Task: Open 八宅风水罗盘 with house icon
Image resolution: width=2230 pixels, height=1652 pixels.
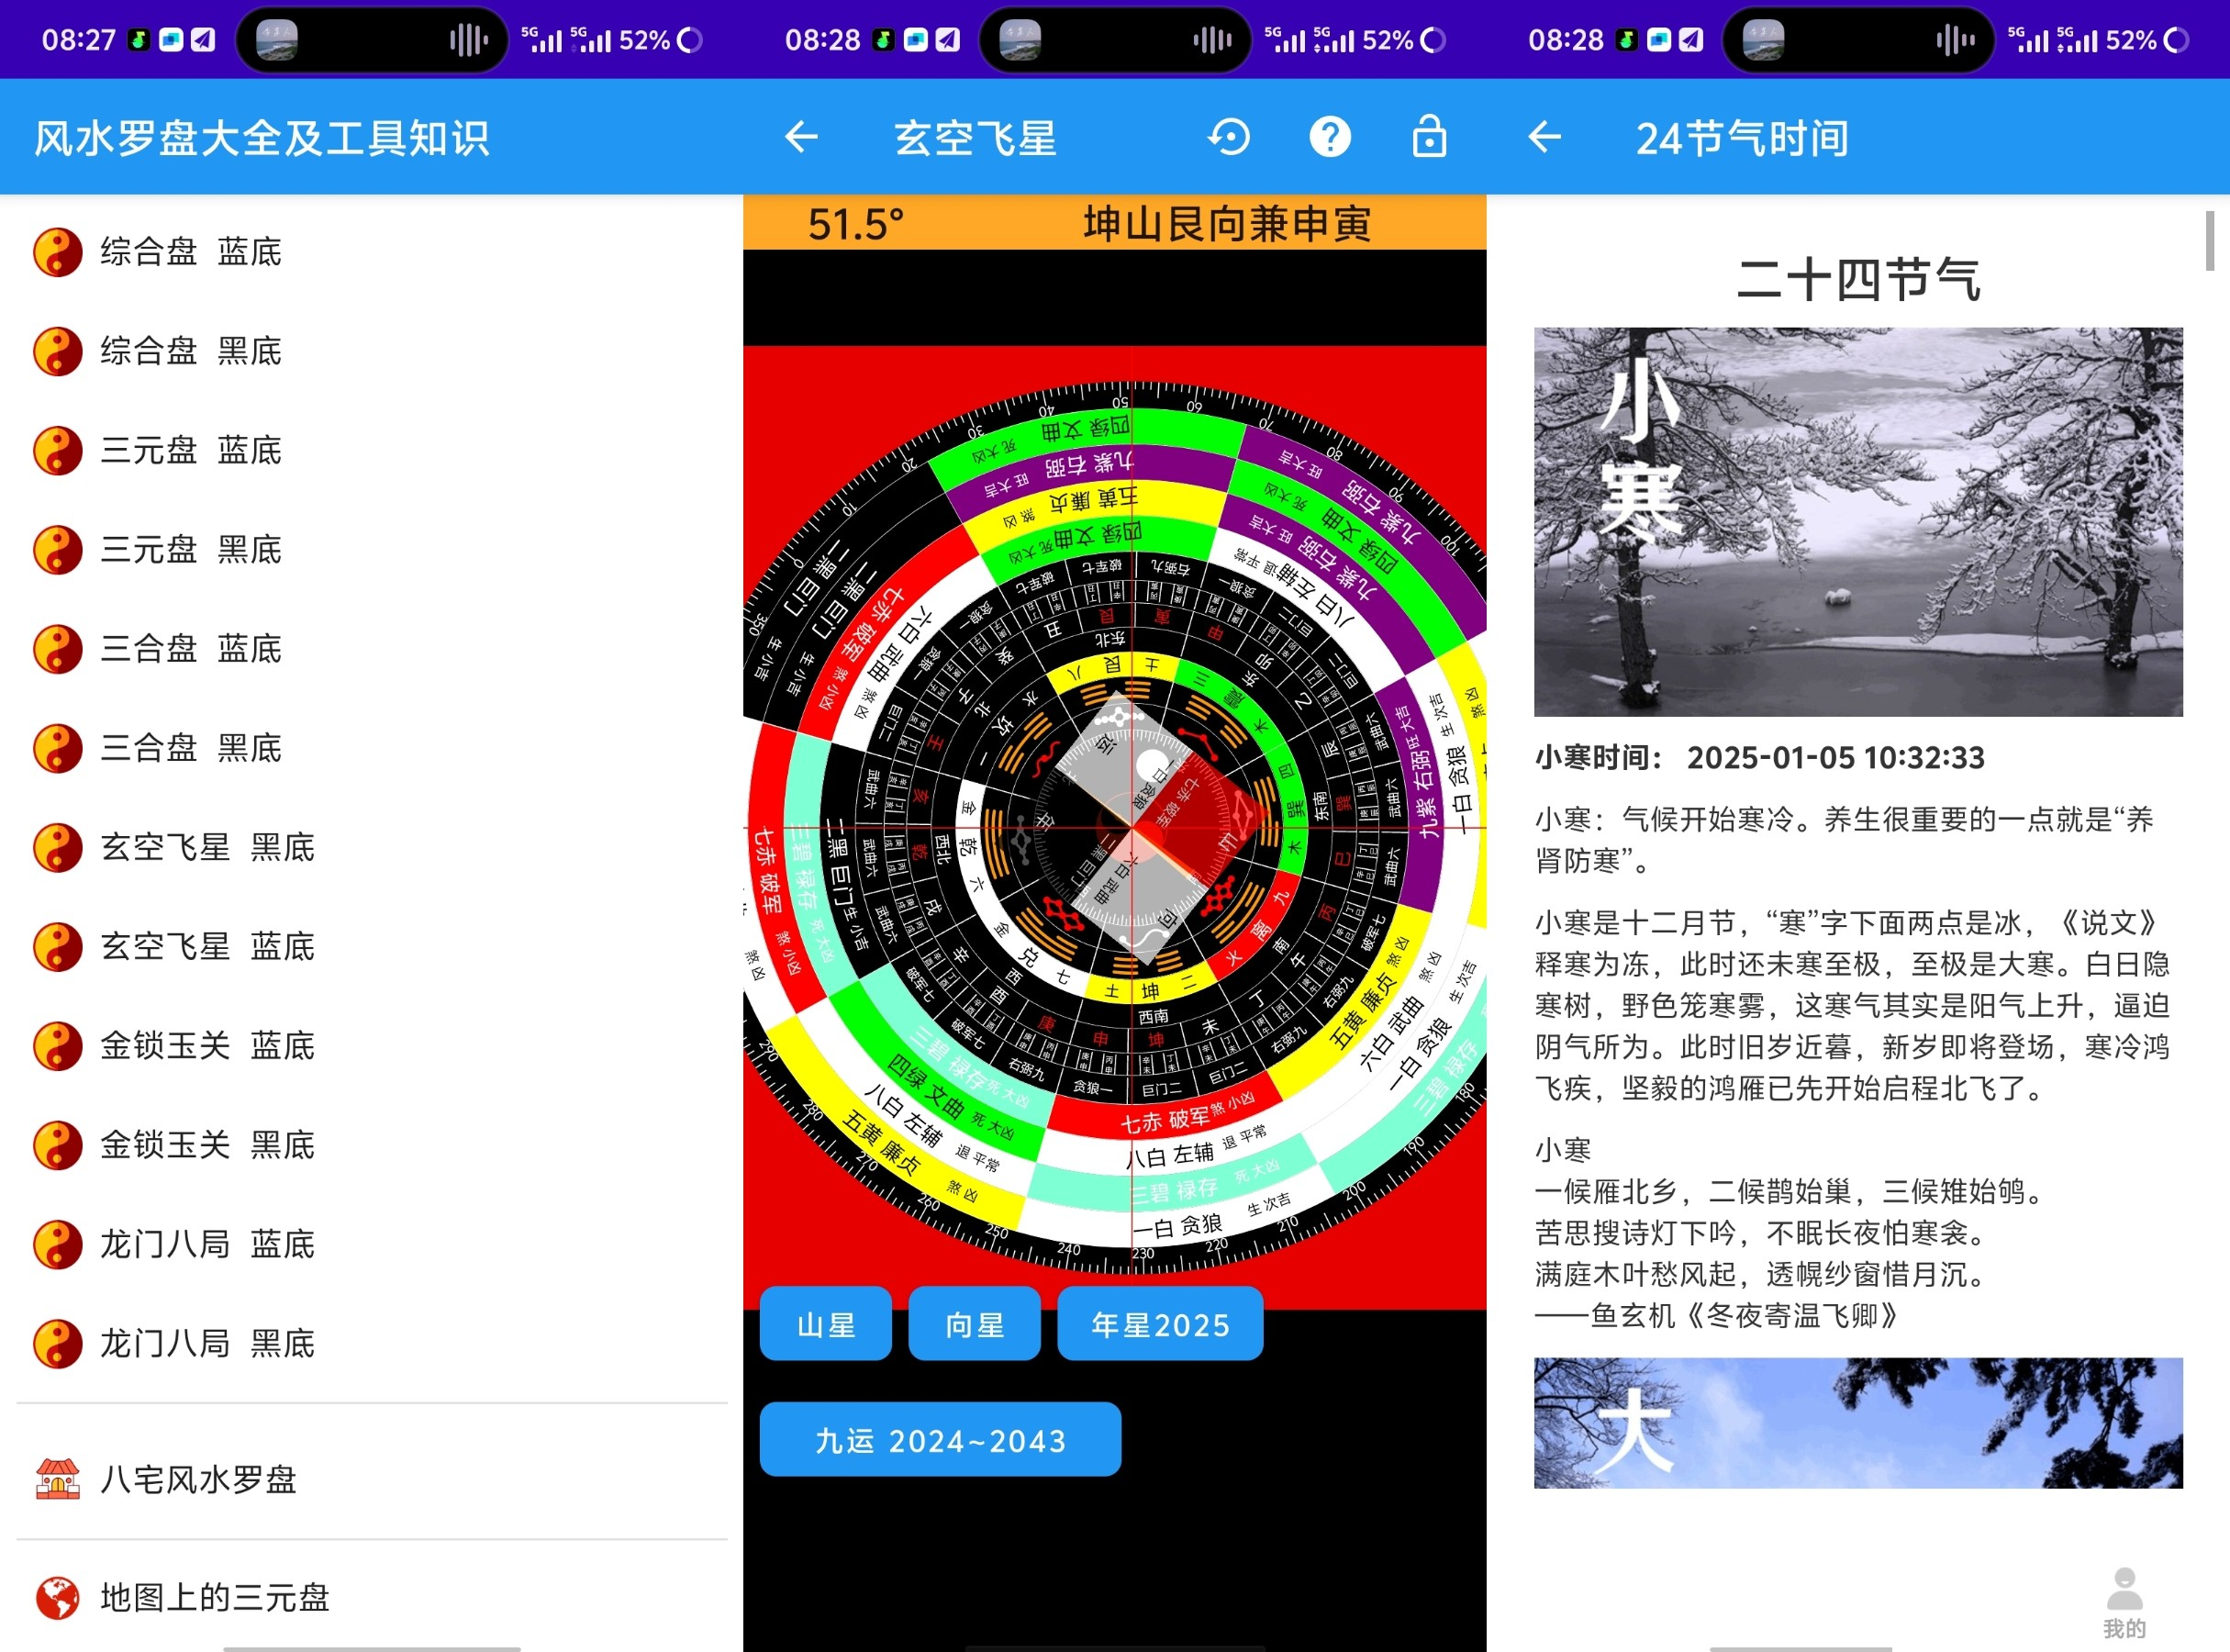Action: coord(198,1479)
